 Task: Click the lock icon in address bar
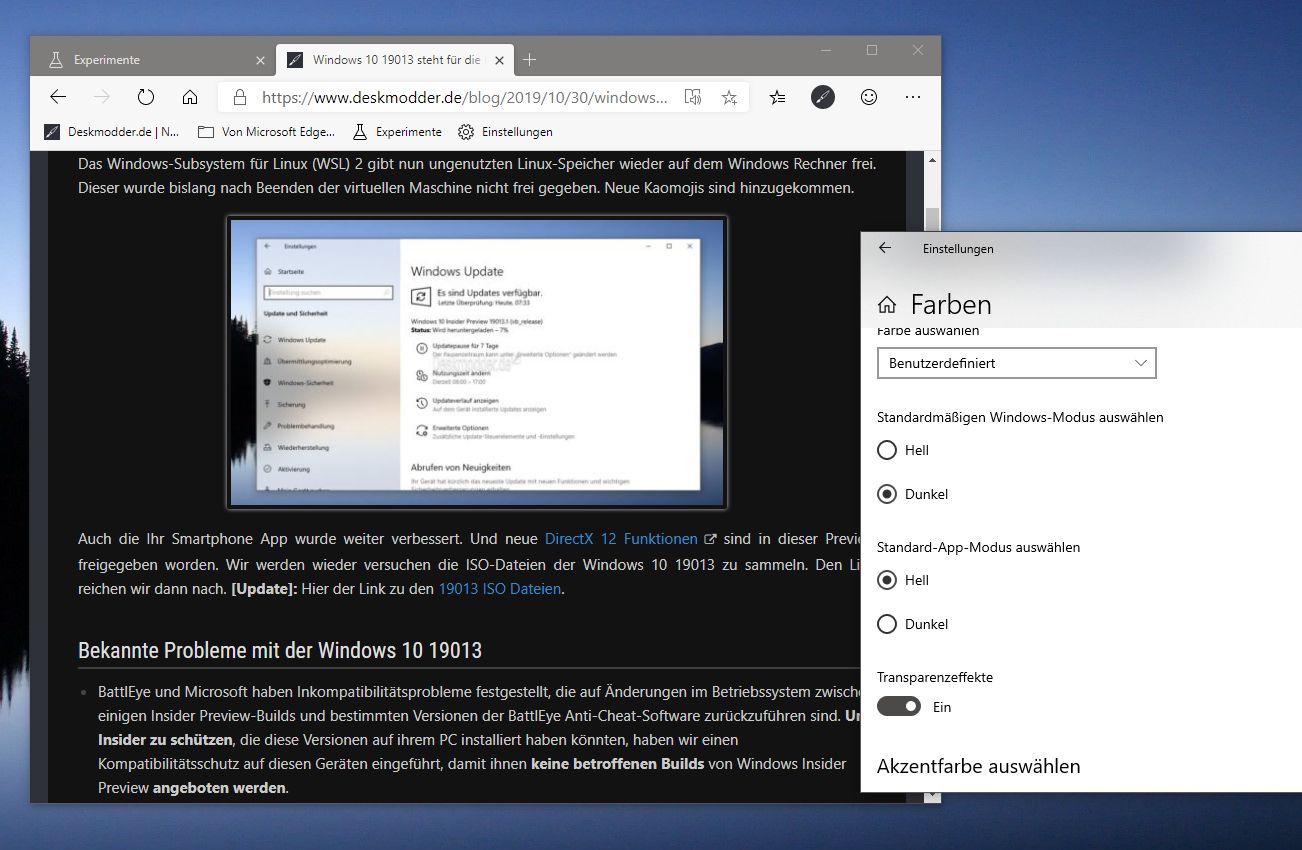click(239, 98)
